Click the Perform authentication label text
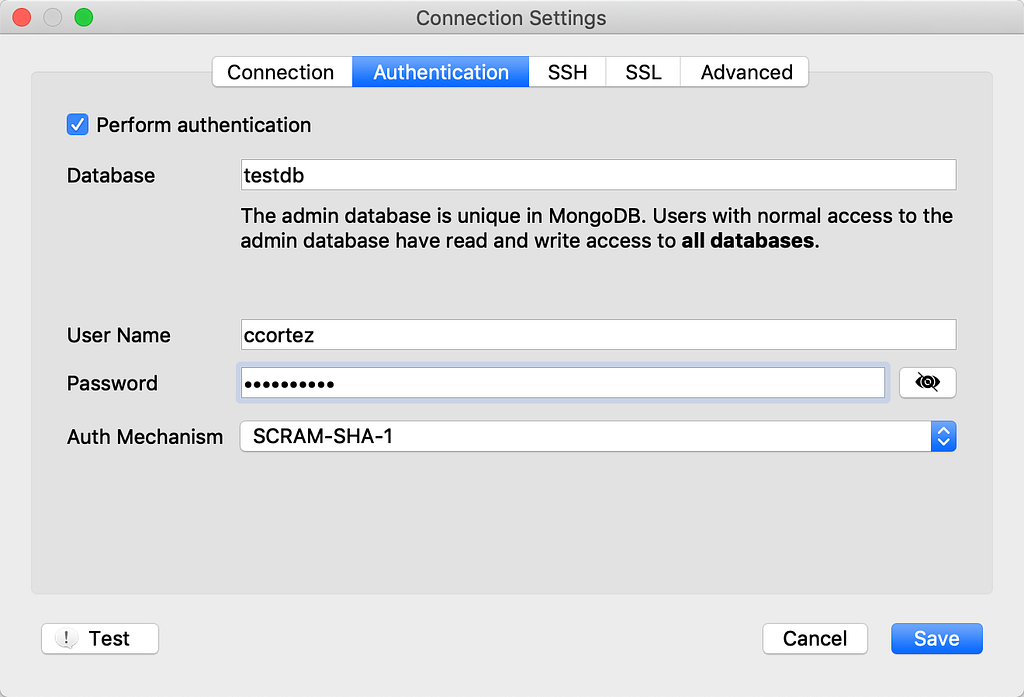Screen dimensions: 1024x697 204,125
